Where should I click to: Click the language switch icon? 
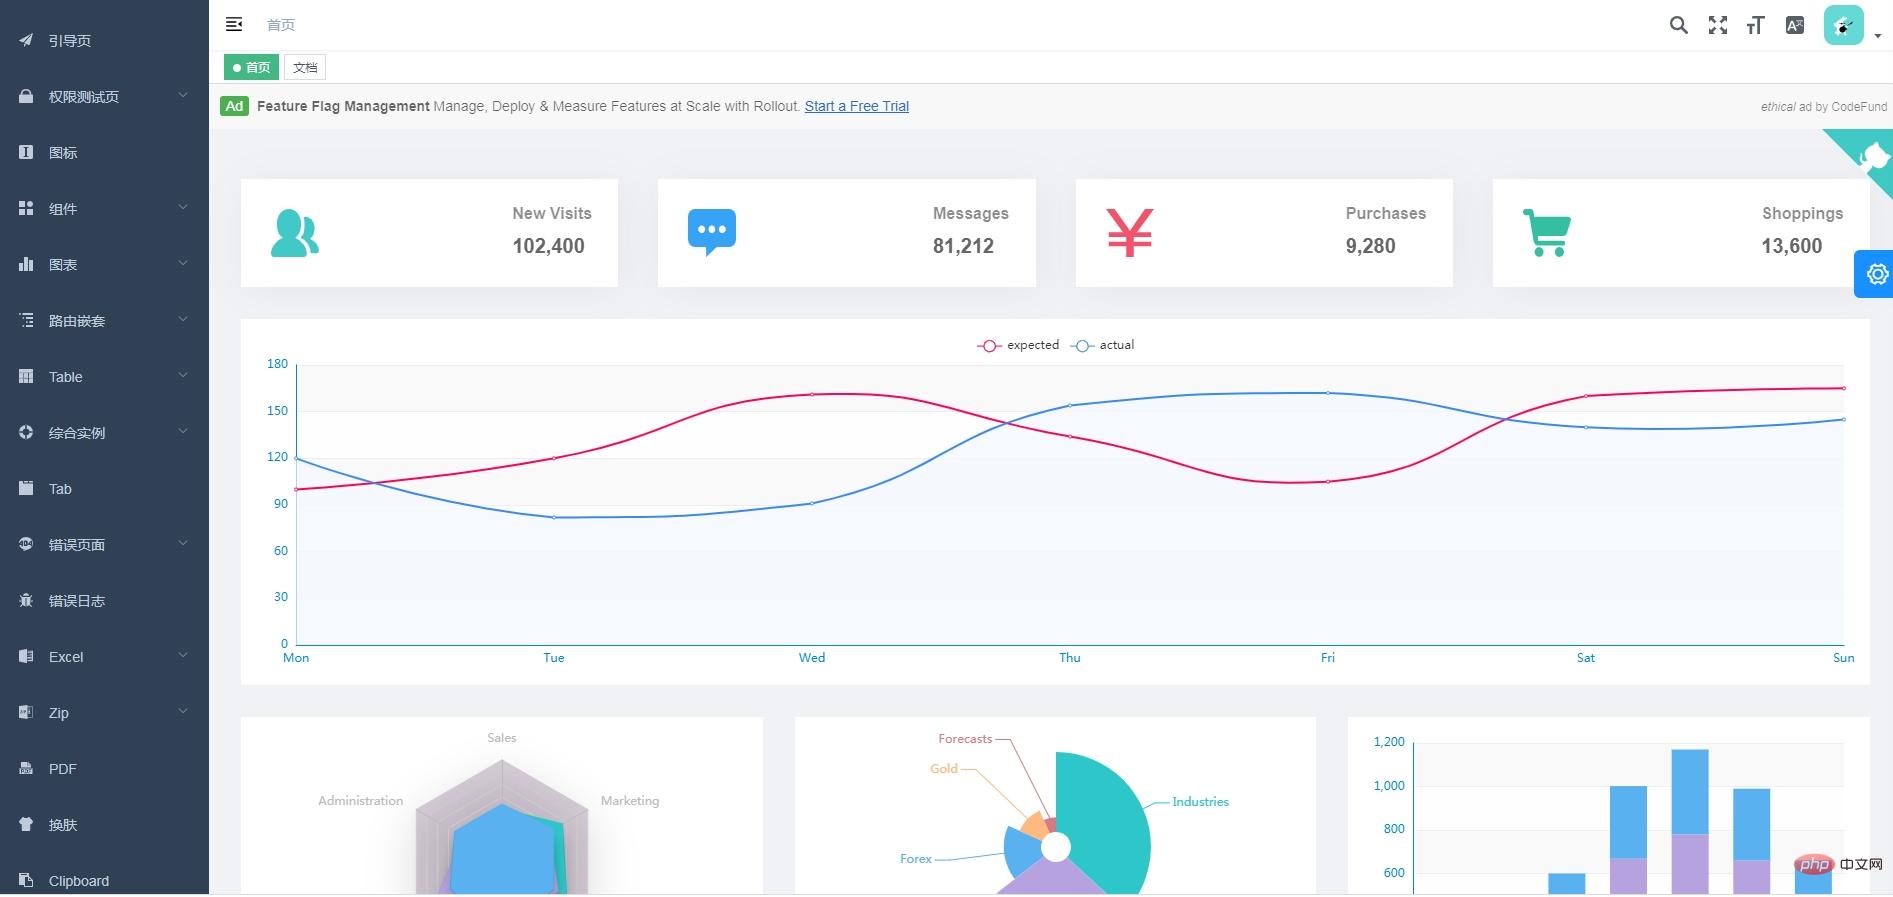(x=1794, y=25)
